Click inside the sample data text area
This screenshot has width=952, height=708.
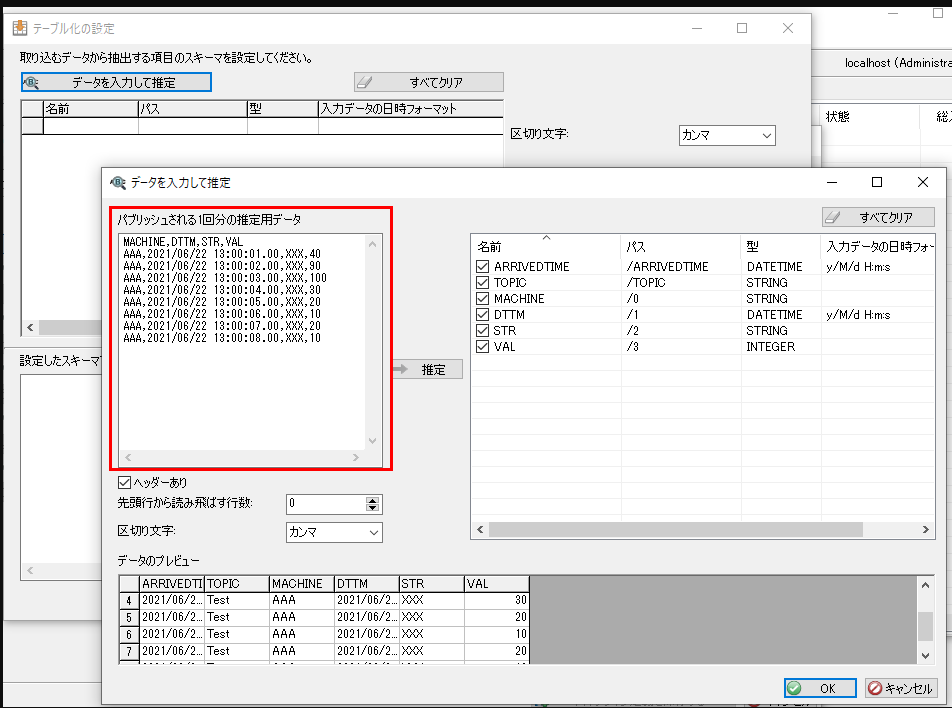pos(242,342)
